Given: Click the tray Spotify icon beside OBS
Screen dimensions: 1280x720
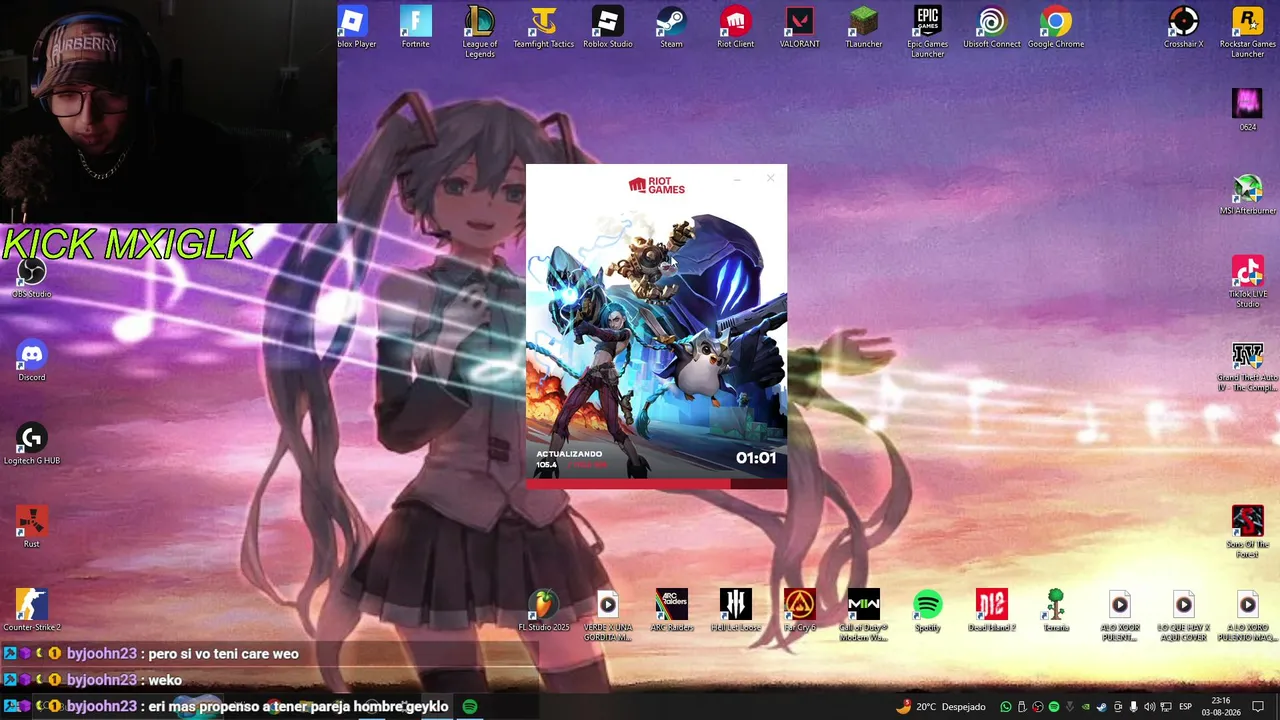Looking at the screenshot, I should click(1054, 706).
